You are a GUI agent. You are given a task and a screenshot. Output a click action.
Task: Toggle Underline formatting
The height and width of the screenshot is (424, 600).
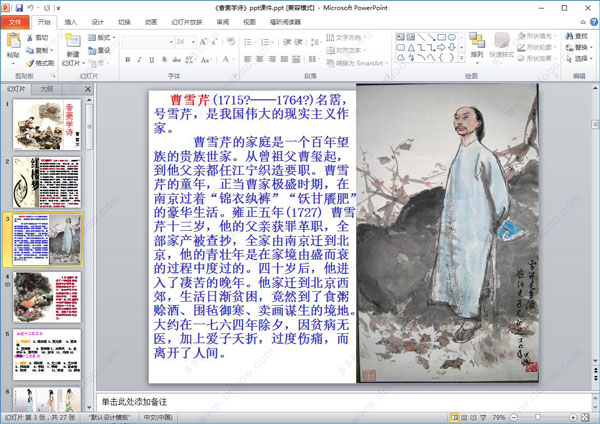tap(152, 59)
